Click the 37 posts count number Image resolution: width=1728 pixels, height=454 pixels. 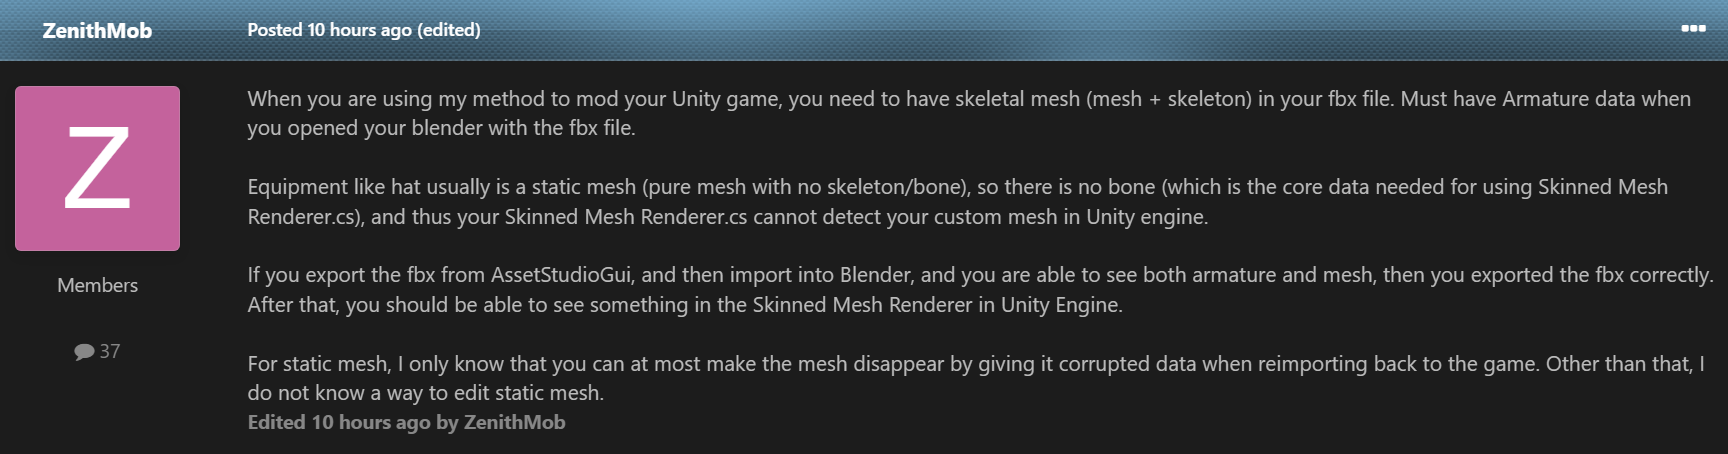pos(110,352)
